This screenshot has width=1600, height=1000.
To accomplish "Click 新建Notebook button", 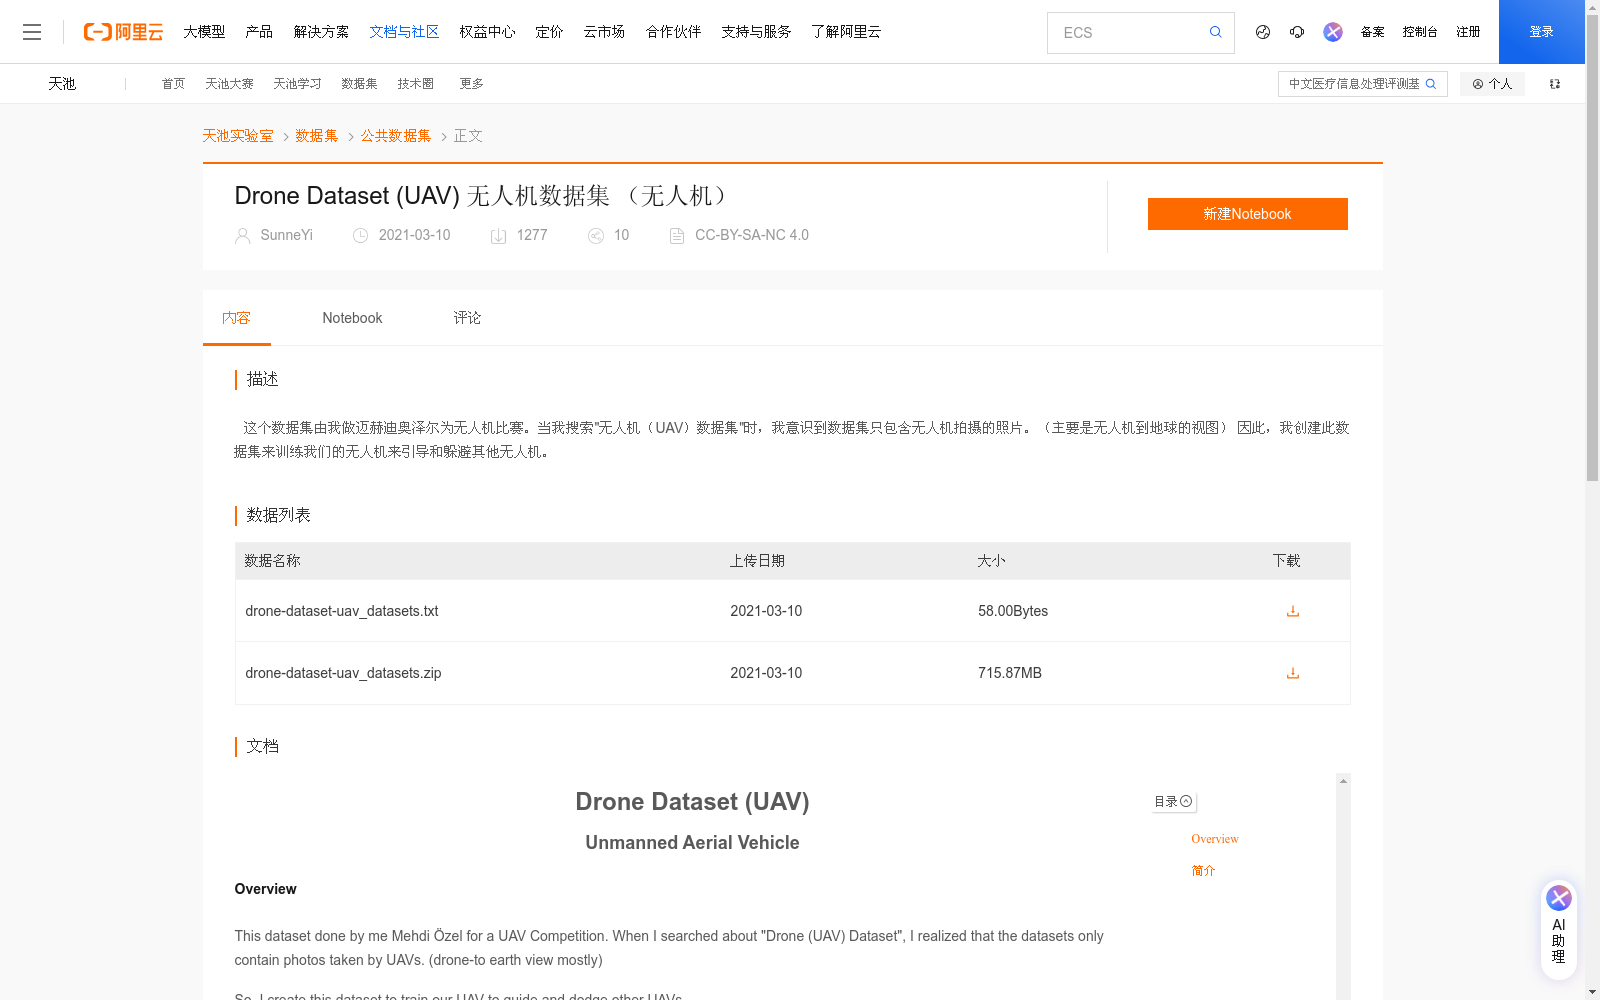I will (x=1247, y=214).
